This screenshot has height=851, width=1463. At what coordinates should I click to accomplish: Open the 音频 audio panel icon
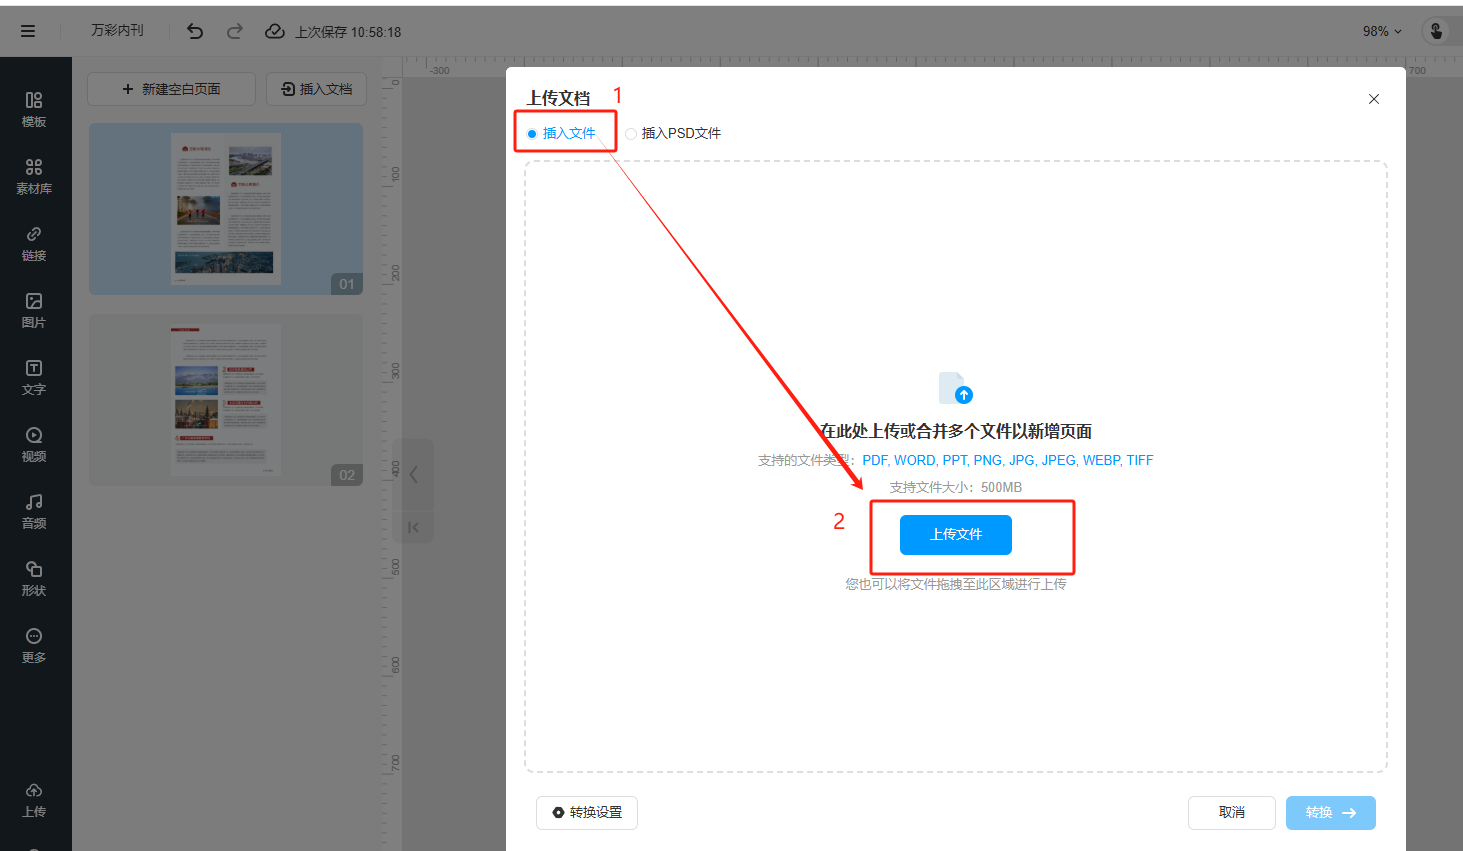coord(34,511)
